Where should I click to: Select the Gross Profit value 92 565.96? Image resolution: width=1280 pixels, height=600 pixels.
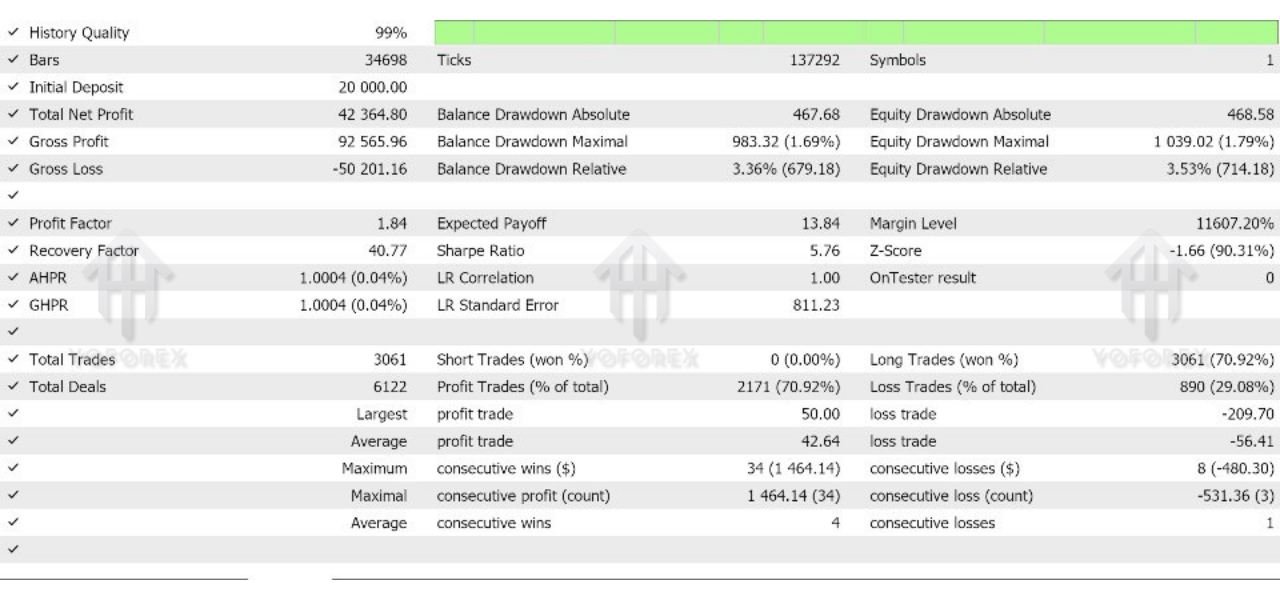[373, 142]
